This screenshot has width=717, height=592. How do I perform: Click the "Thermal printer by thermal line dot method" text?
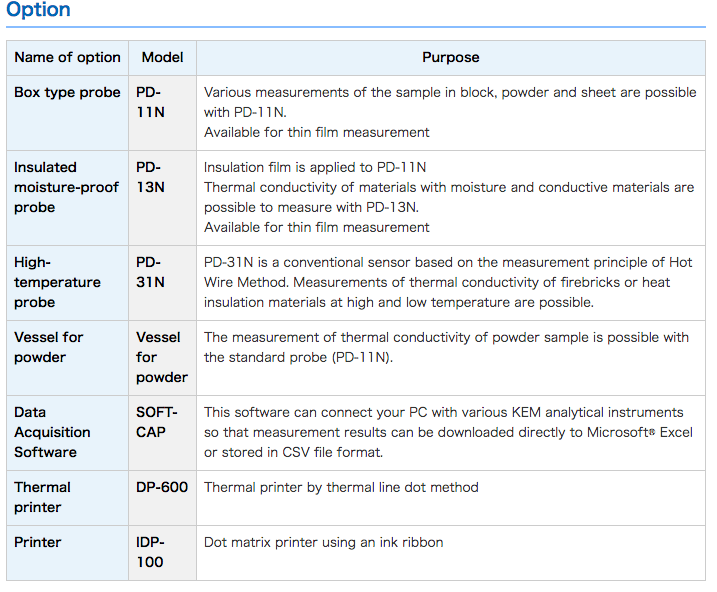[341, 488]
